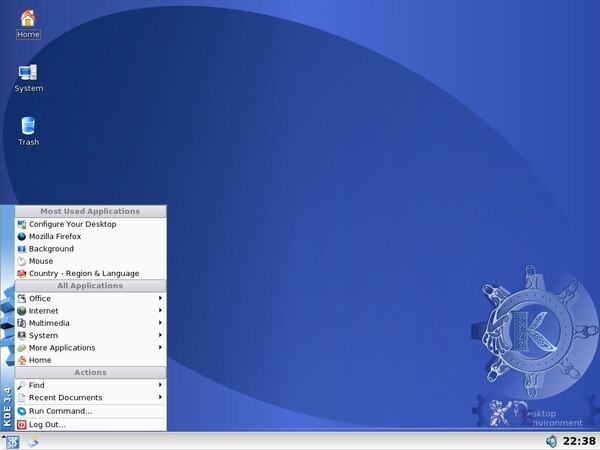This screenshot has width=600, height=450.
Task: Open More Applications label in menu
Action: 62,348
